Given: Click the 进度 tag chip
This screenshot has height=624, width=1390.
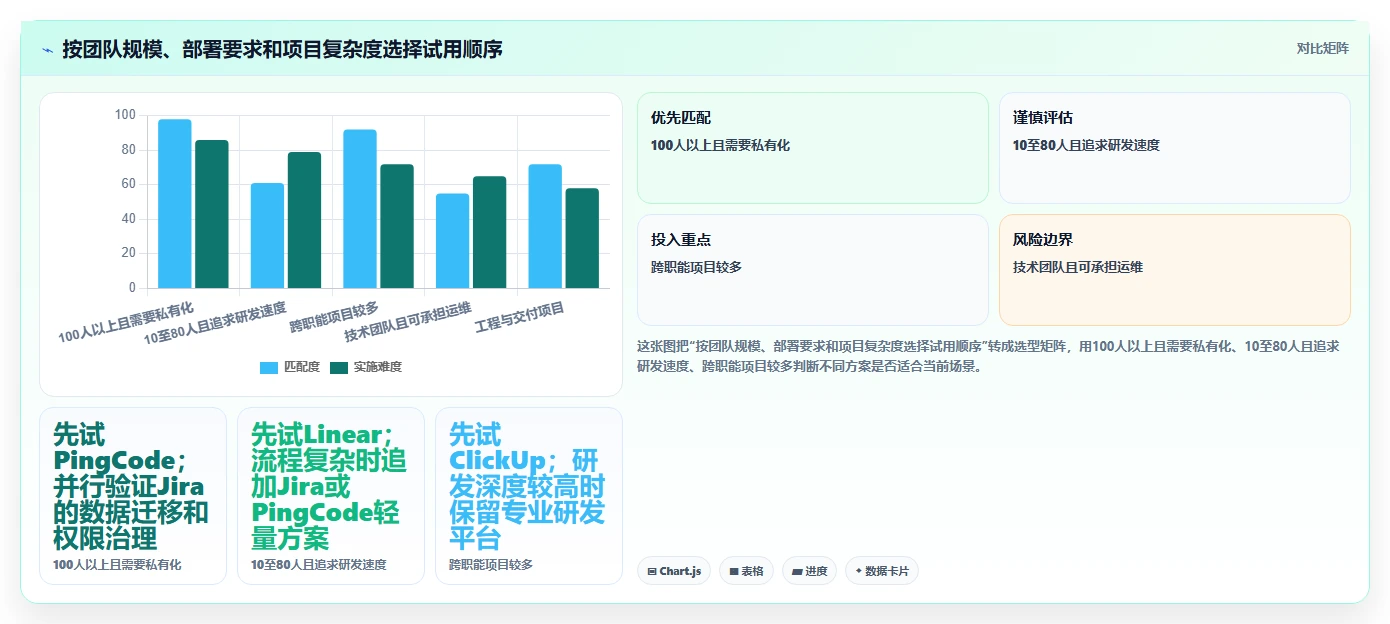Looking at the screenshot, I should (809, 571).
